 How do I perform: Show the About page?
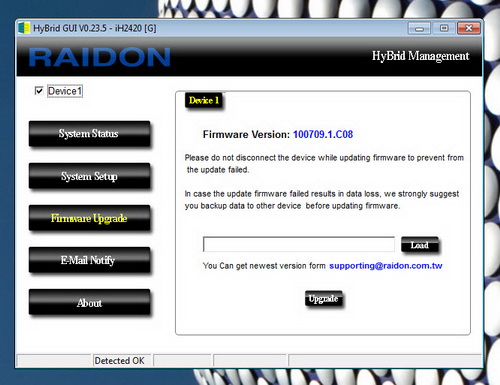point(89,302)
